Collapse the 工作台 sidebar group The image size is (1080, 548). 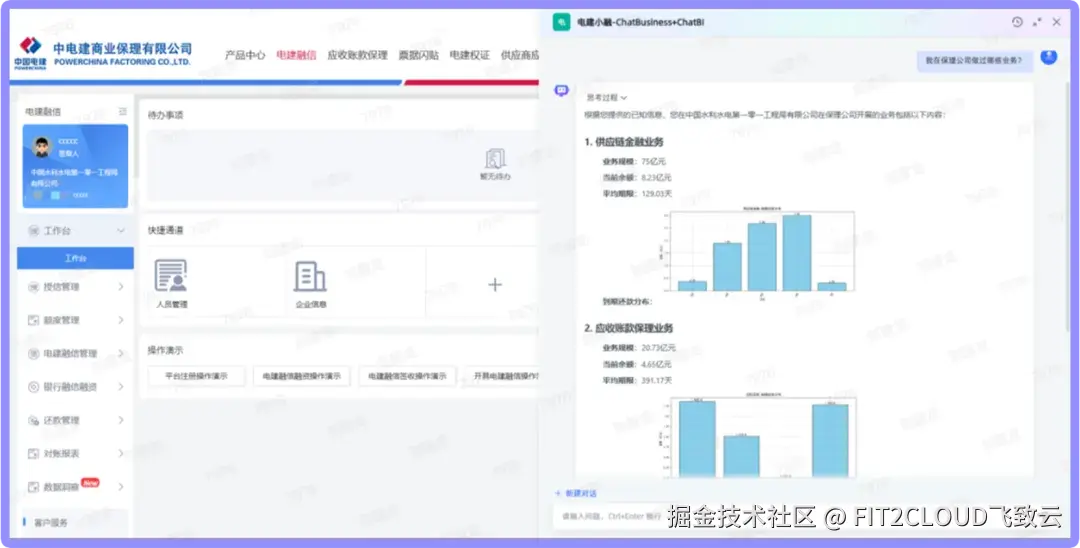coord(121,231)
